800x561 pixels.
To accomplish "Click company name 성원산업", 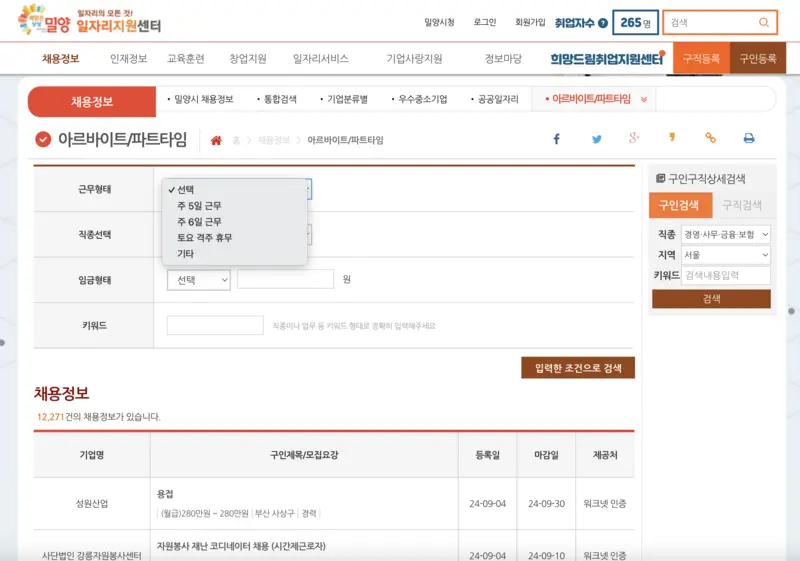I will (x=92, y=503).
